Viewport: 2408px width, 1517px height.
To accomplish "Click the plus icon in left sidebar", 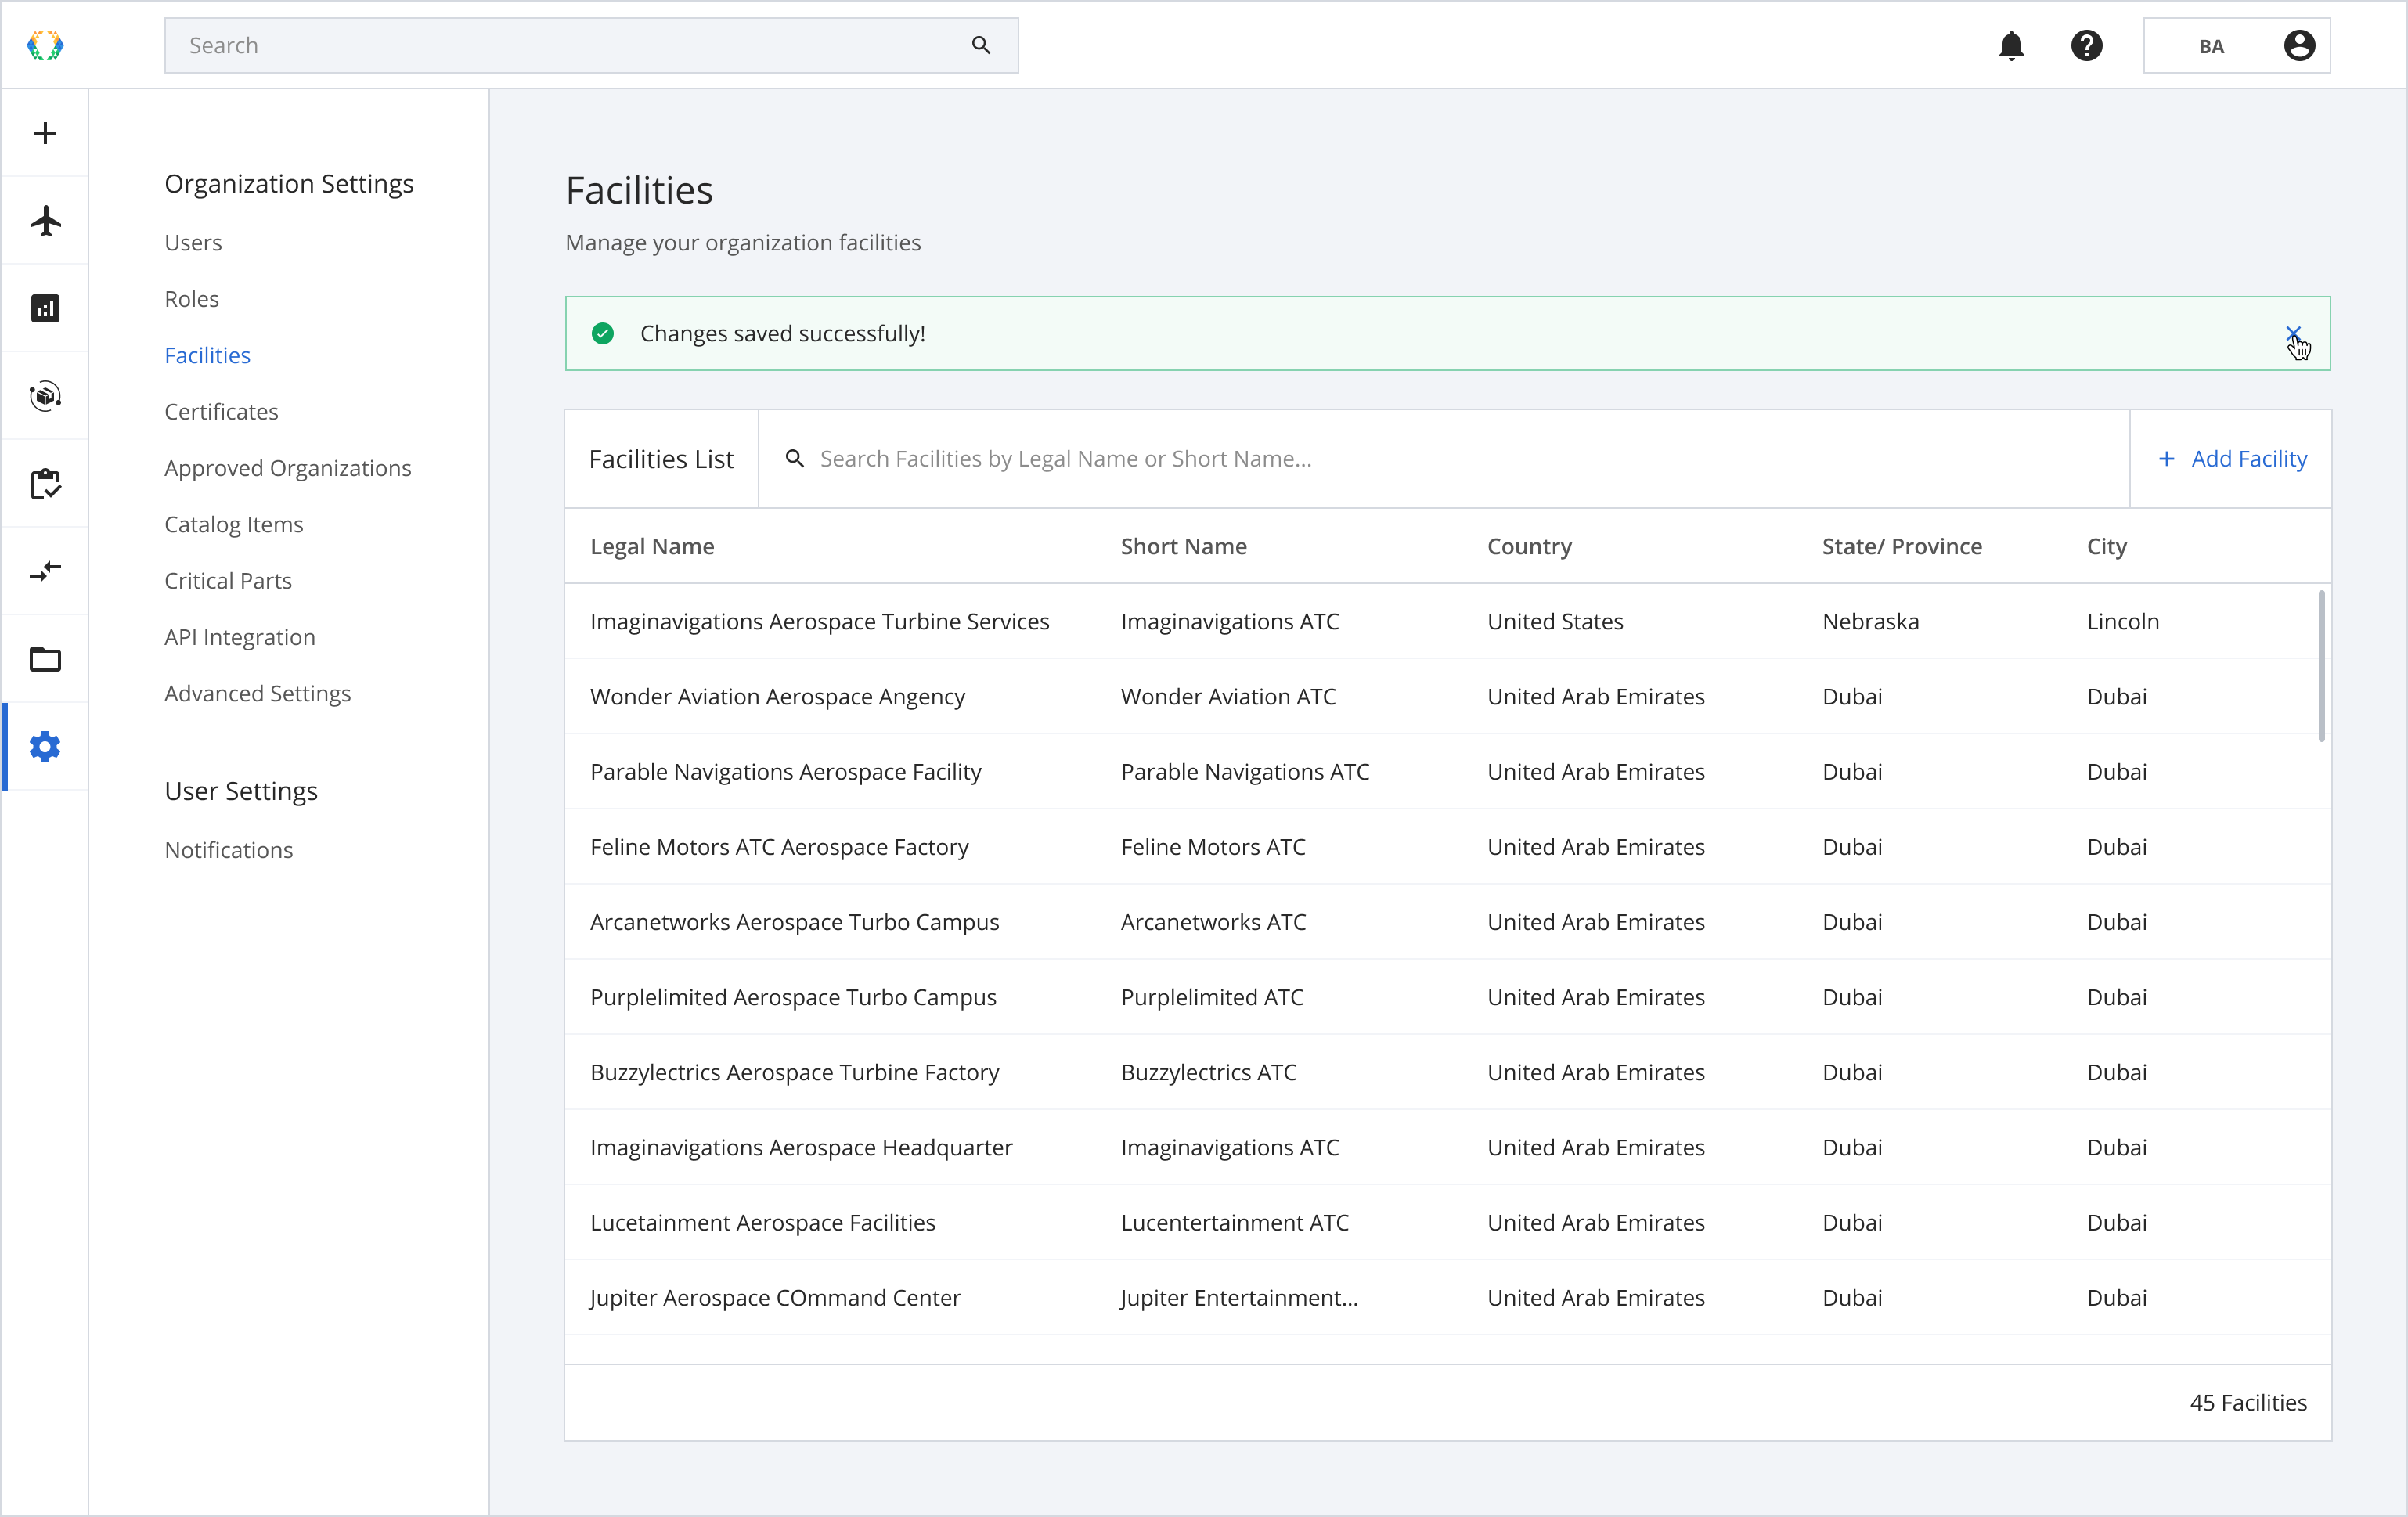I will pos(45,133).
